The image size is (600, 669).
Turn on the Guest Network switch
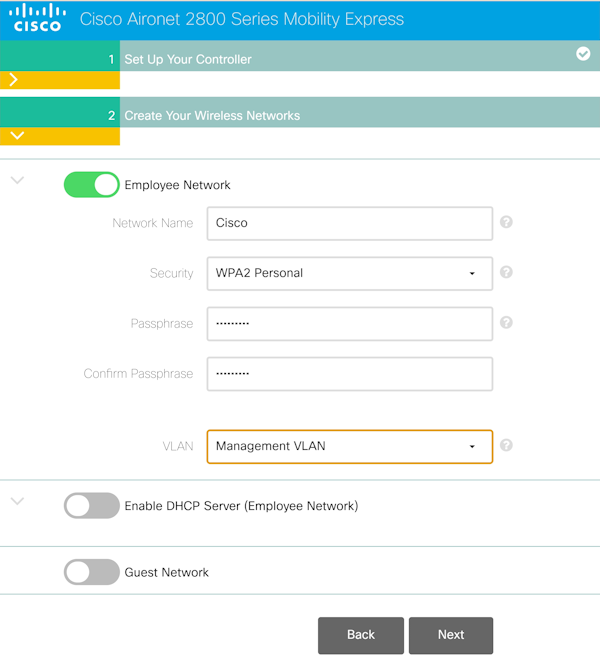coord(91,572)
